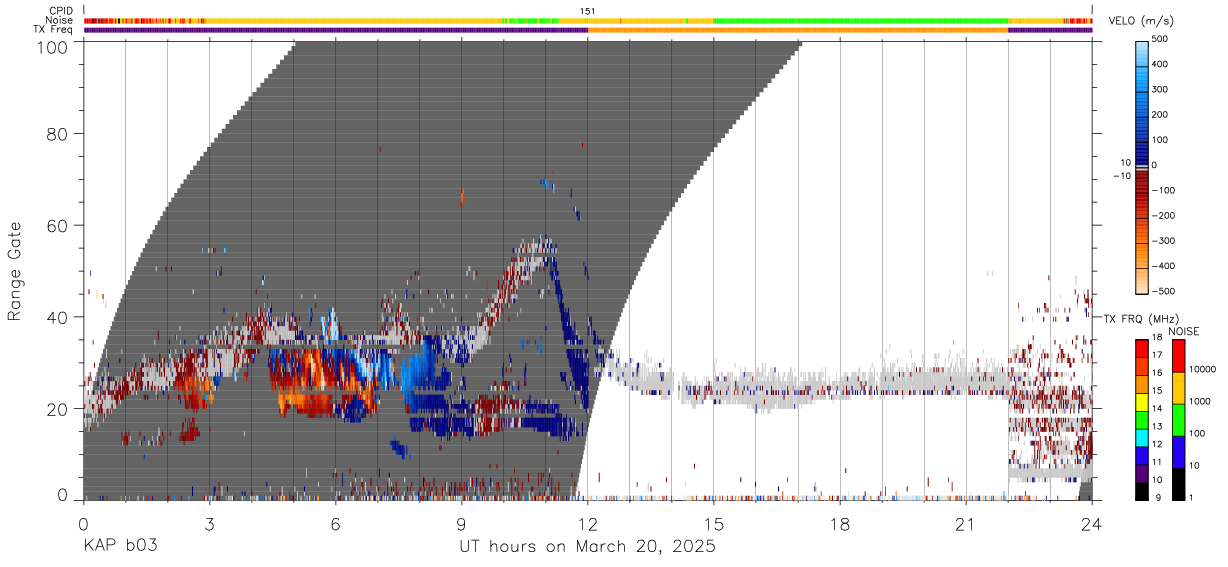Click y-axis tick label 60
Viewport: 1228px width, 567px height.
click(59, 225)
